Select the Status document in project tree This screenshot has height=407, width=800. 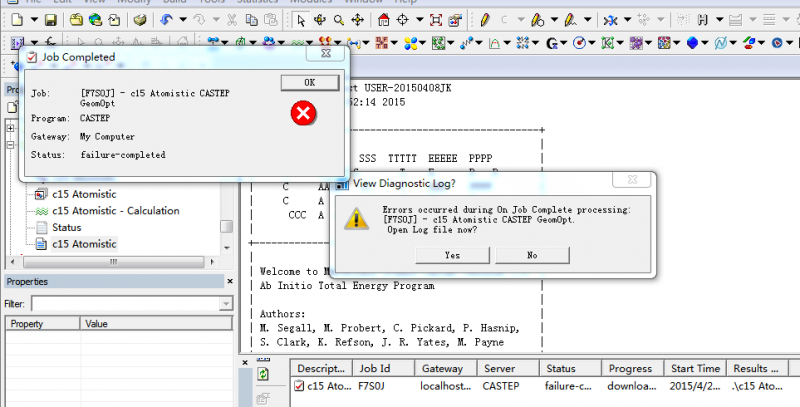[66, 227]
